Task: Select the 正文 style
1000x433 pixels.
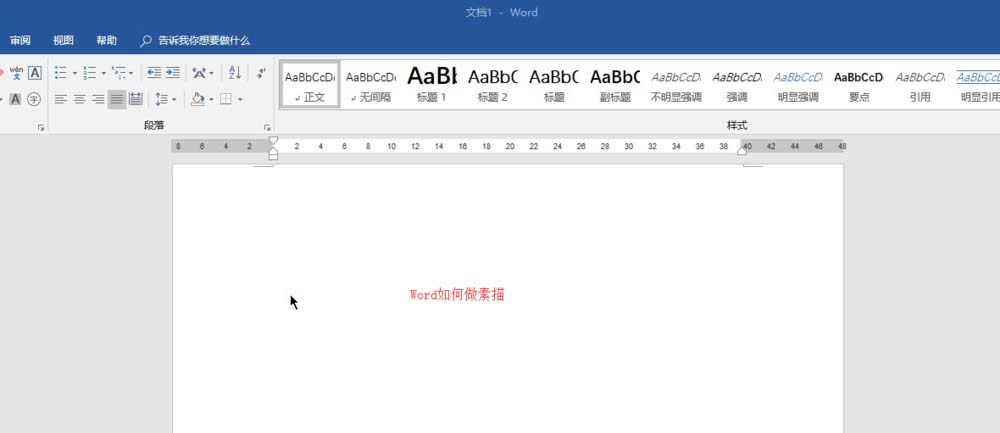Action: 310,85
